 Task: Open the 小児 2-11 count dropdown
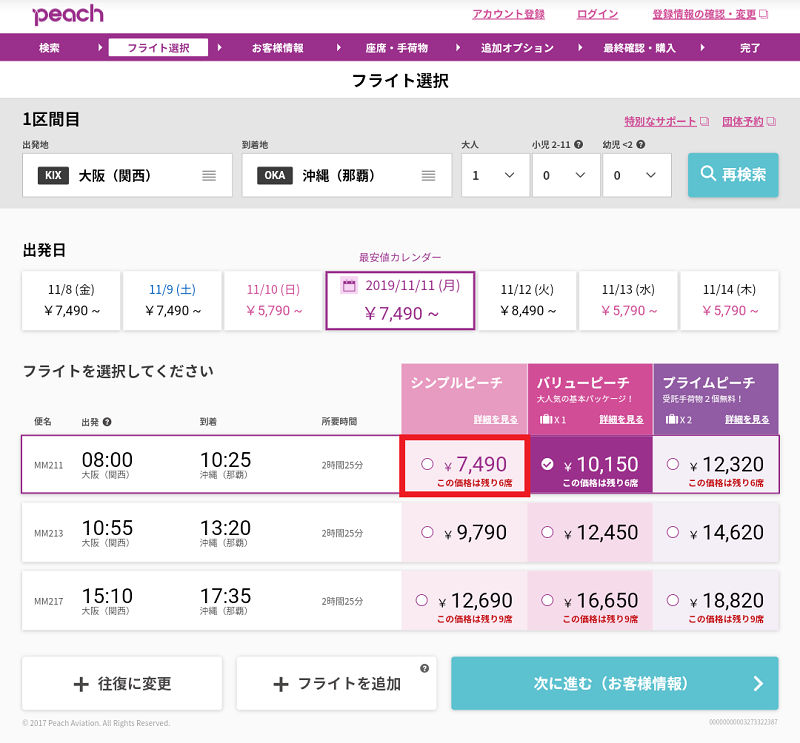coord(566,175)
